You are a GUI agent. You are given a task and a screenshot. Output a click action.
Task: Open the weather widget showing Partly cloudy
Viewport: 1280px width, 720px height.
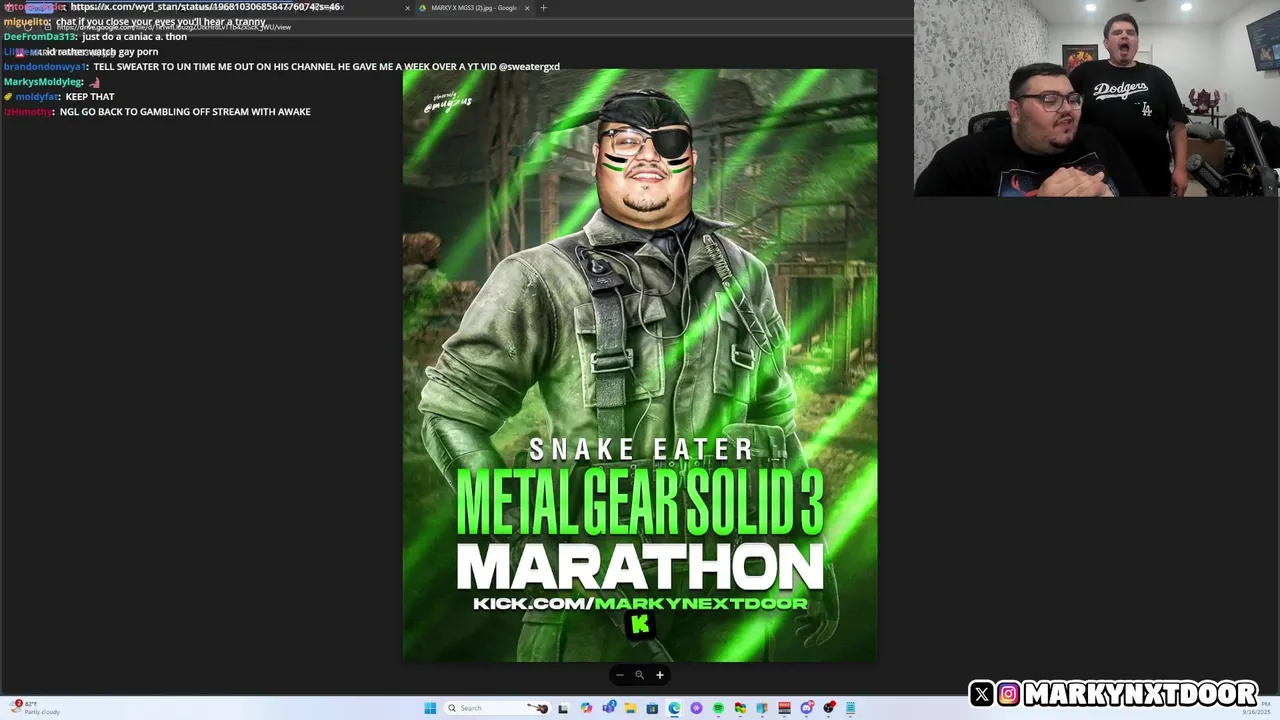tap(36, 708)
